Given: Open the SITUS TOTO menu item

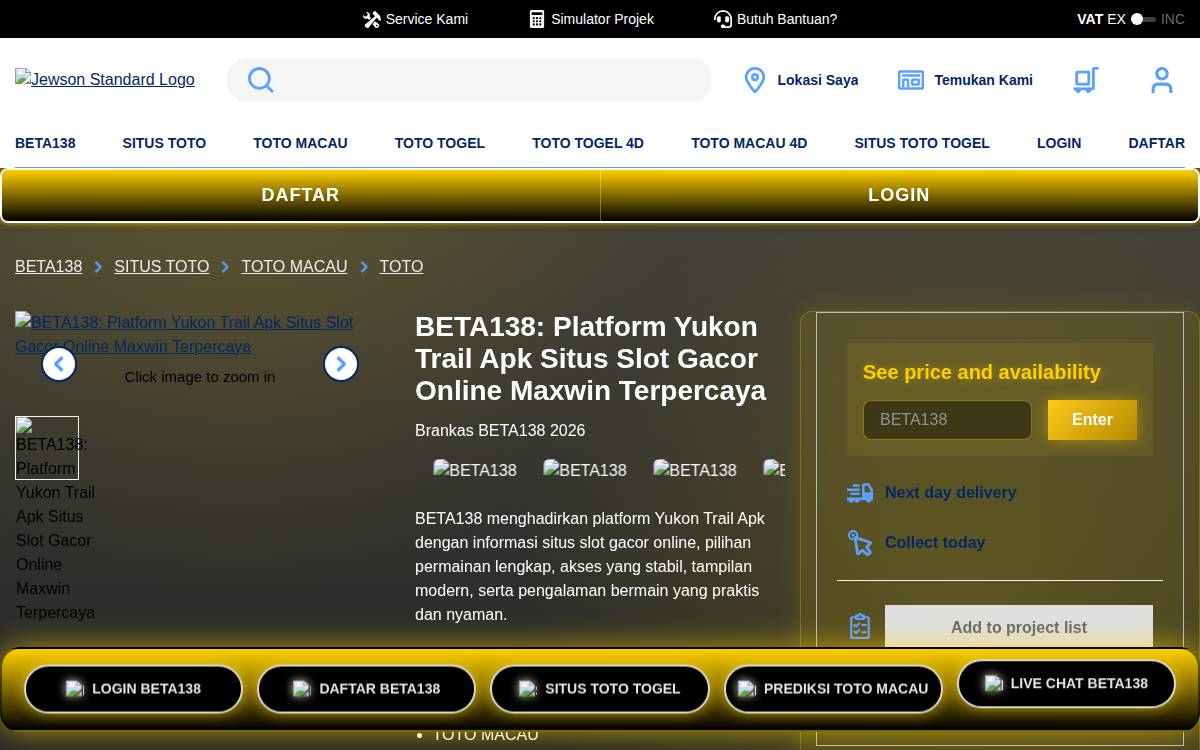Looking at the screenshot, I should [x=164, y=143].
